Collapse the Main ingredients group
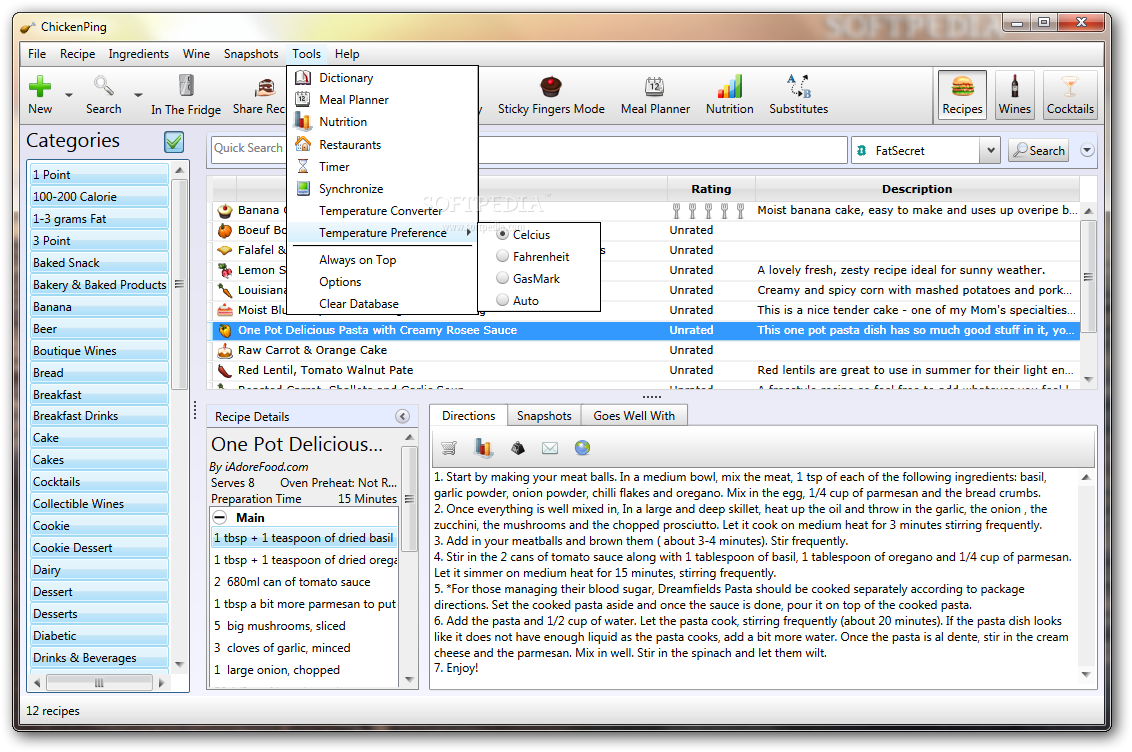 click(x=220, y=517)
